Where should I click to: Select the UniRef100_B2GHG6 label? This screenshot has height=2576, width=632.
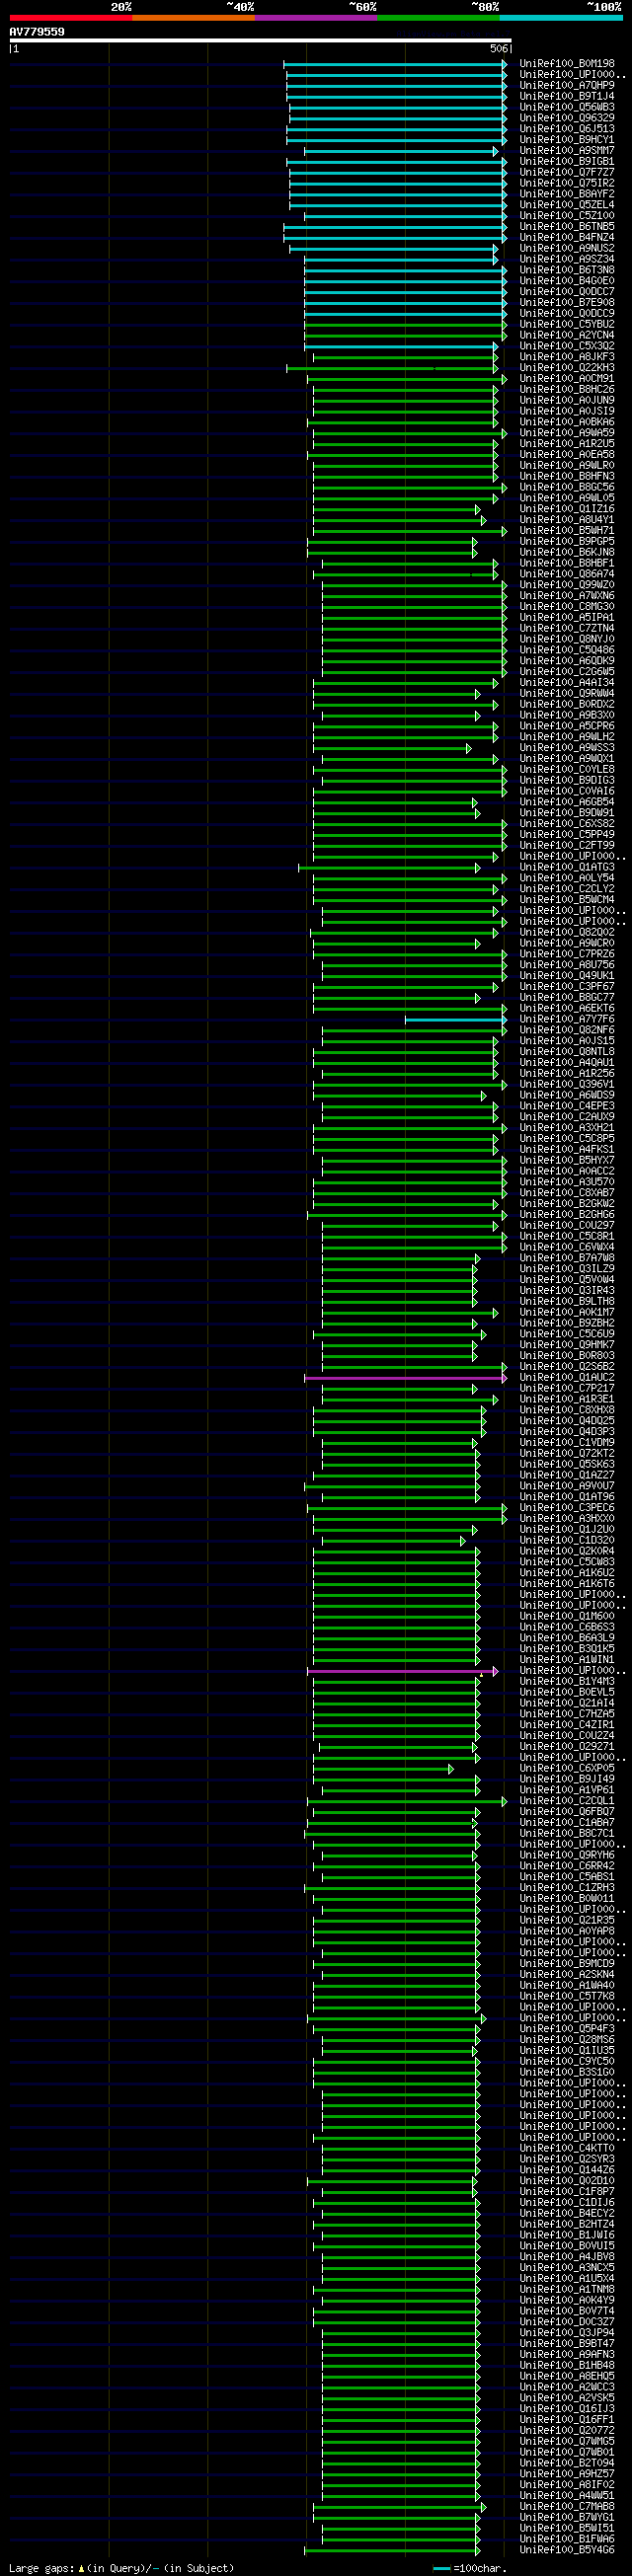567,1215
